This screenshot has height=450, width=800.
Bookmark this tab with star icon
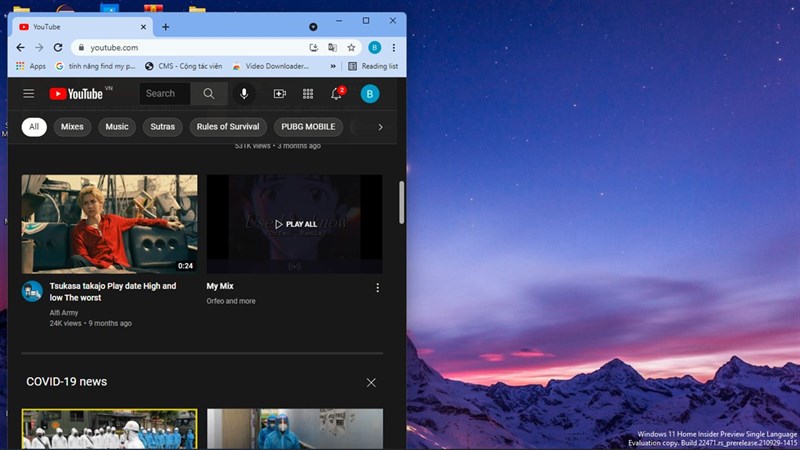pos(351,47)
